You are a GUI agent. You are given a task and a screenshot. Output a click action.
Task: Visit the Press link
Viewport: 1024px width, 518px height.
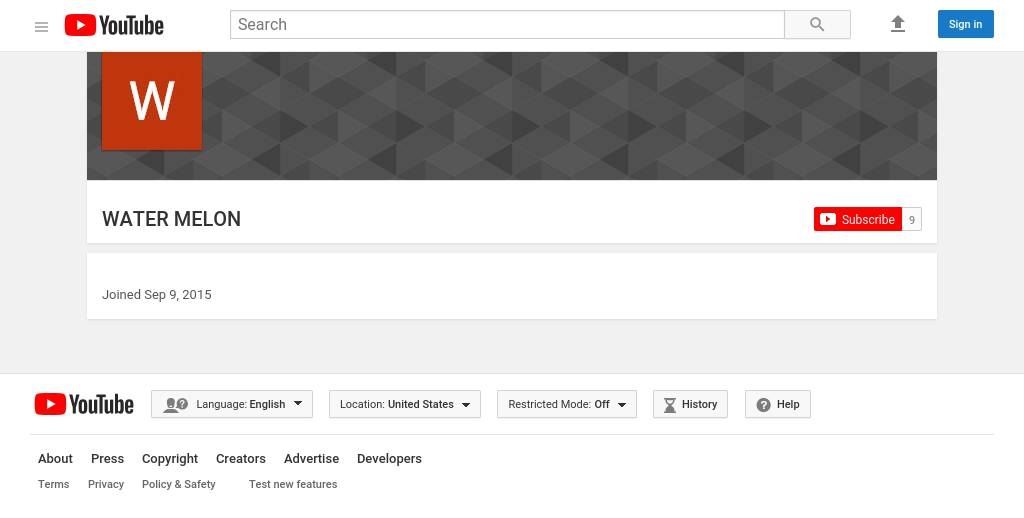[107, 459]
